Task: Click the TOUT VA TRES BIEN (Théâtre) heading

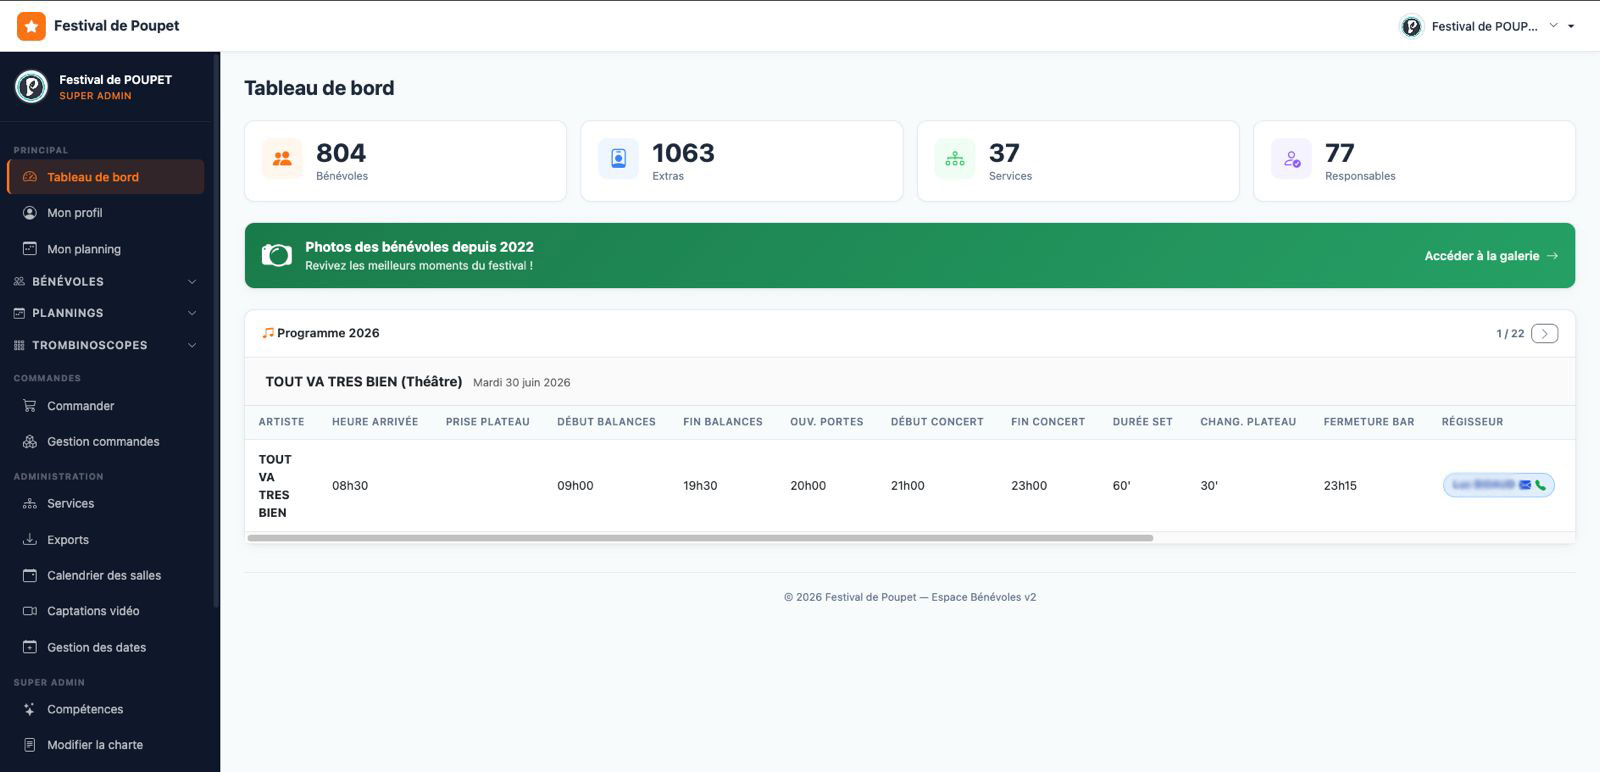Action: coord(363,382)
